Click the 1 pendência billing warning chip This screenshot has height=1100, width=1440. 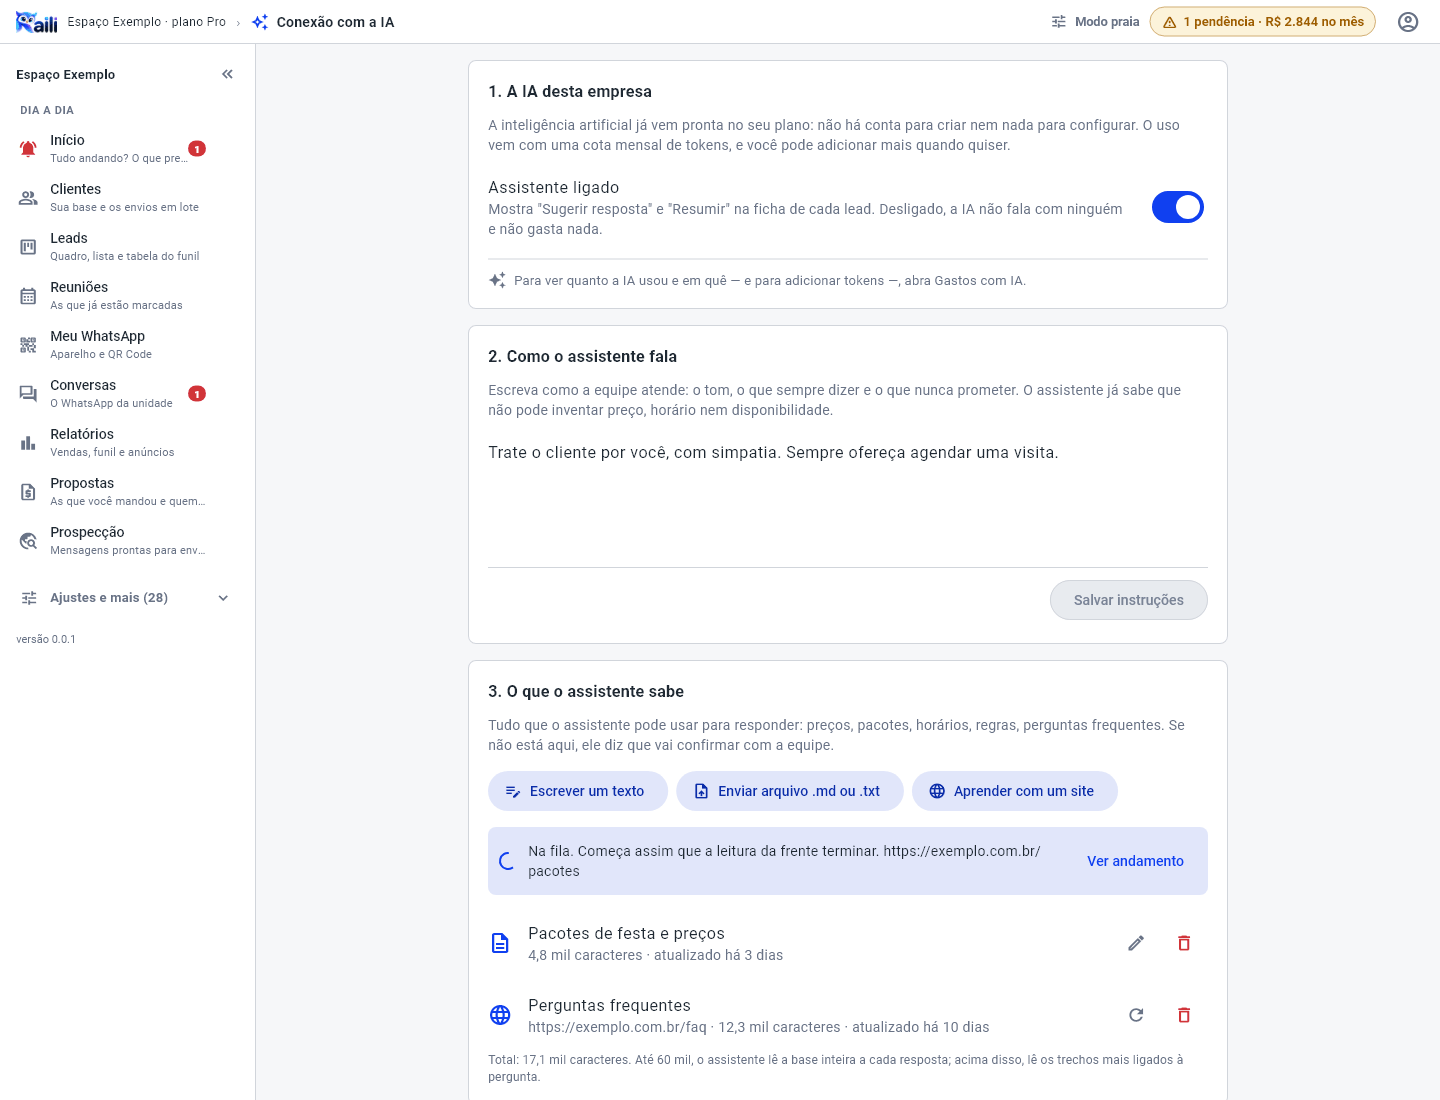[1263, 22]
